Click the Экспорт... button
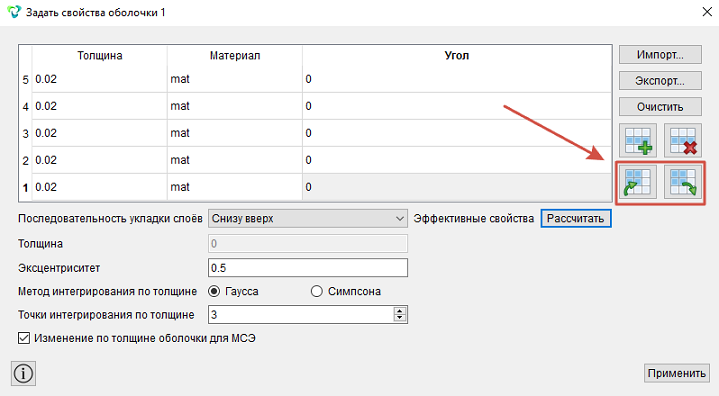 660,81
